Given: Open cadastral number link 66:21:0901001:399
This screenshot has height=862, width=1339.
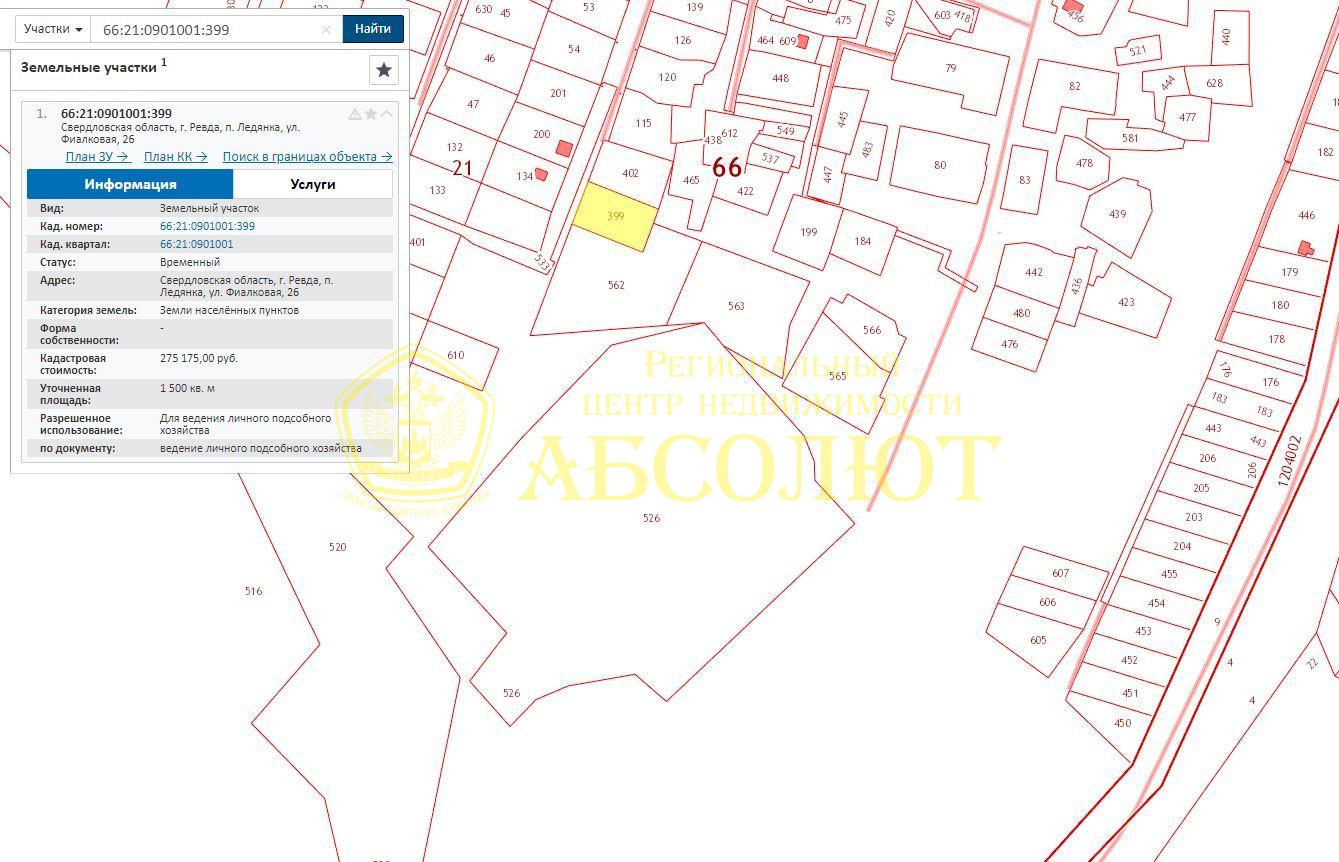Looking at the screenshot, I should coord(207,226).
